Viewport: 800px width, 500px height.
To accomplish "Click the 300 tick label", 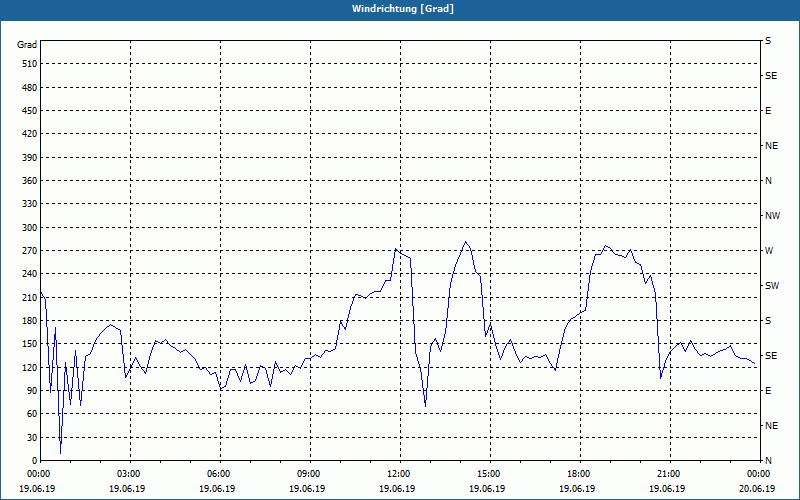I will (29, 228).
